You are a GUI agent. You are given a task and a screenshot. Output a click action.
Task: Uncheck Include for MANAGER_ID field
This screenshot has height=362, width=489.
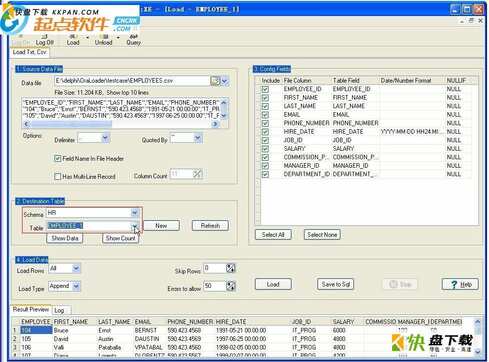[265, 166]
